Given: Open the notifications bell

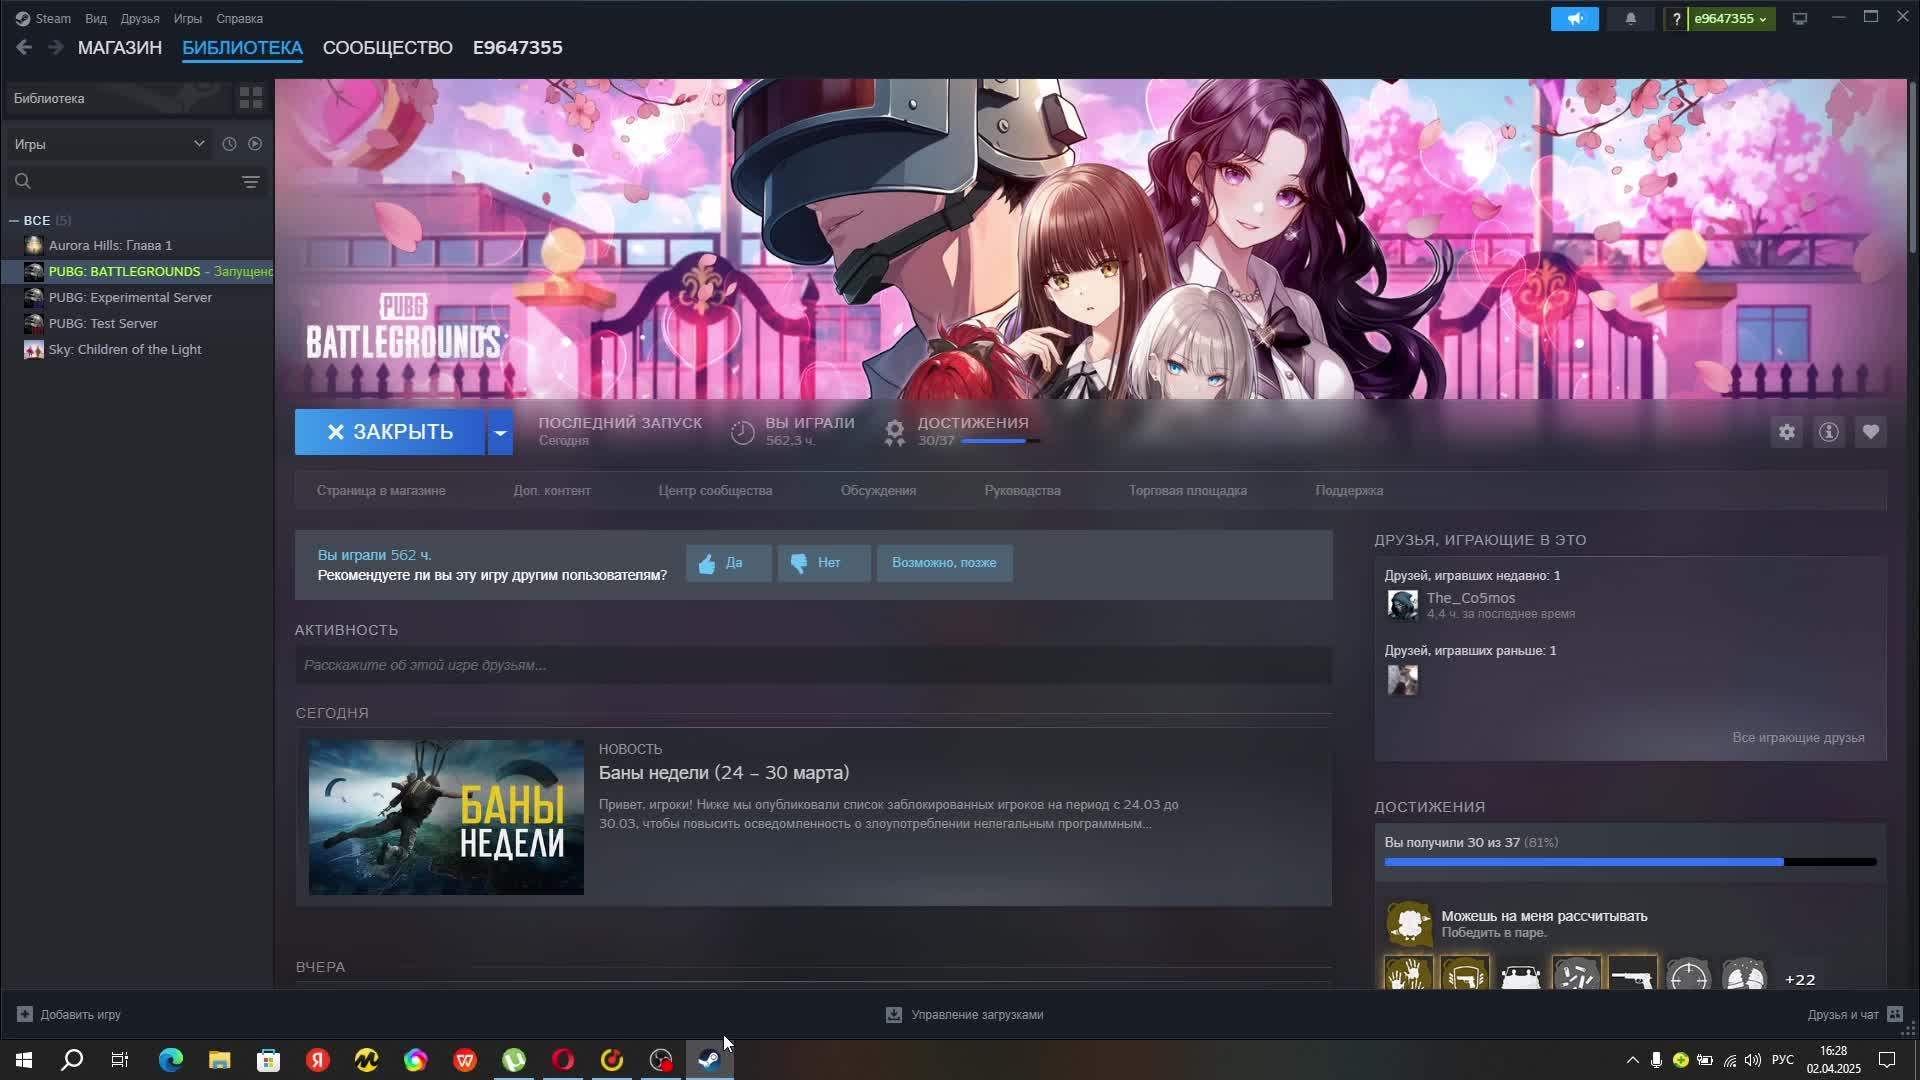Looking at the screenshot, I should (x=1630, y=19).
